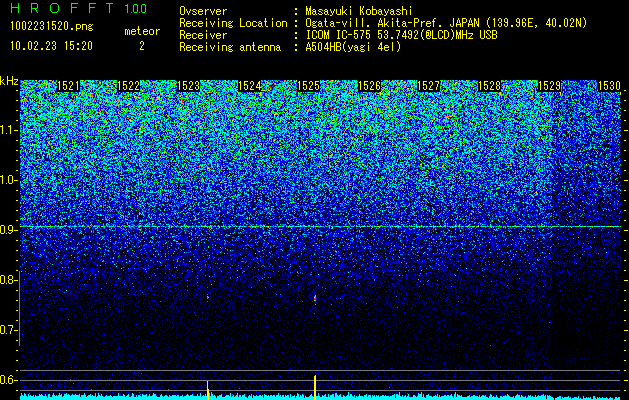Click the tall yellow power spike near 1525

[315, 387]
